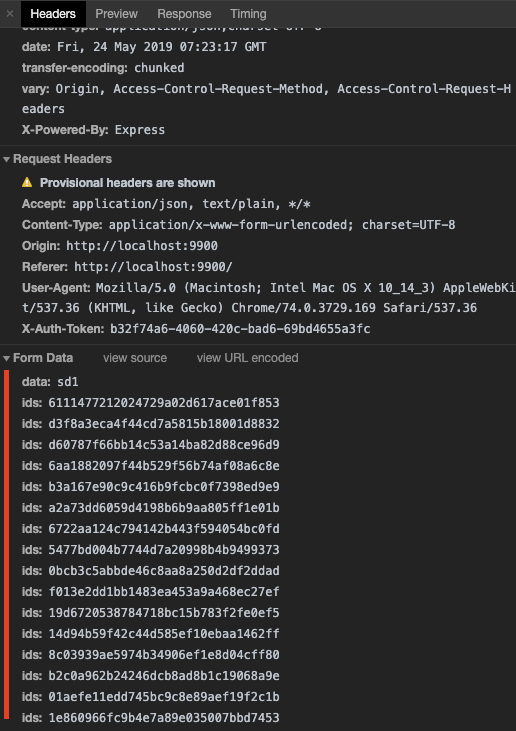Screen dimensions: 516x731
Task: Select the X-Auth-Token value
Action: pos(240,329)
